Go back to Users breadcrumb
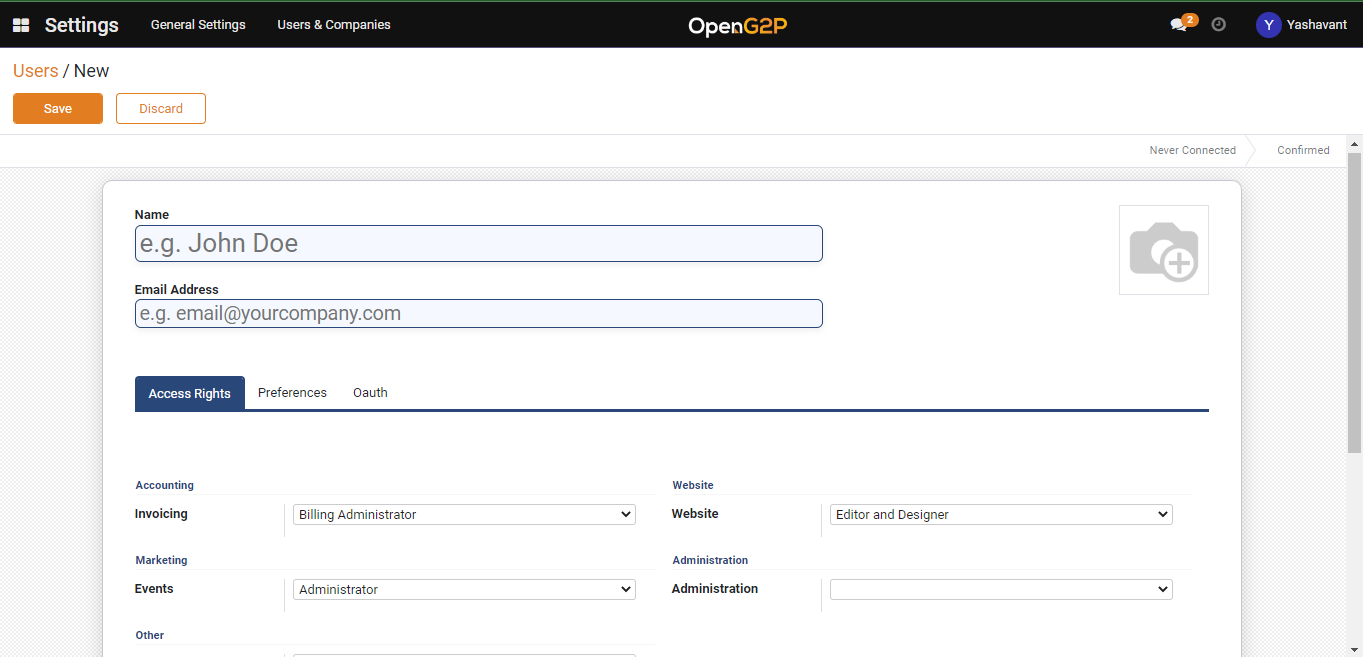 click(35, 71)
